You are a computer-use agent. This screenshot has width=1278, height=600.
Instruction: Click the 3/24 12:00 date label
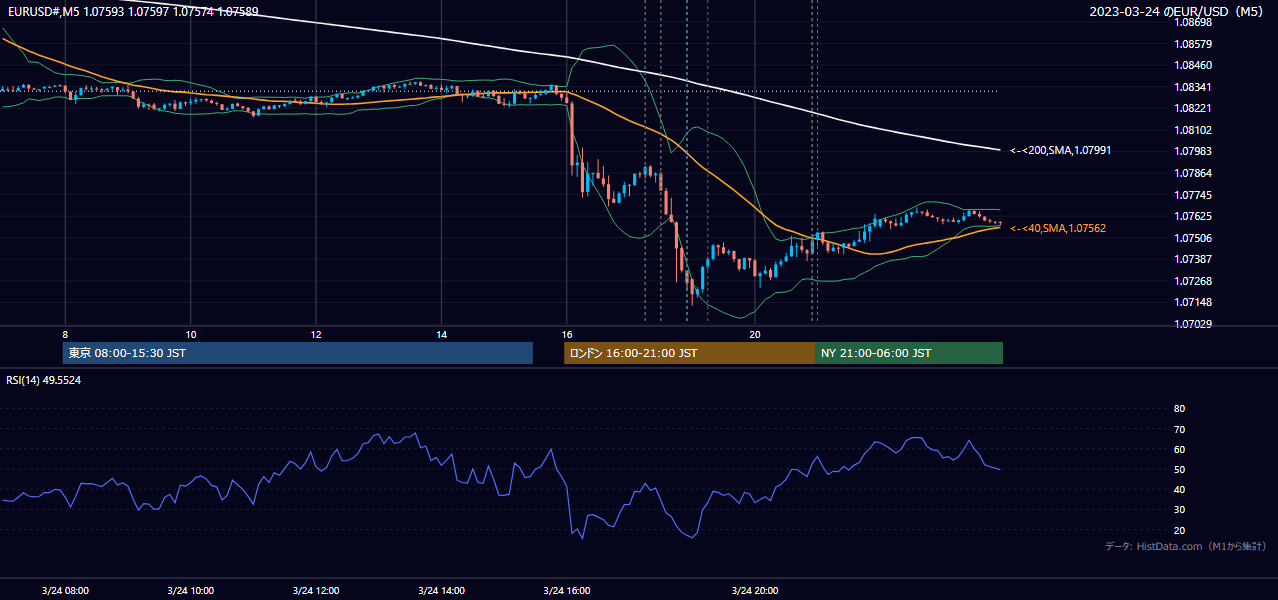(316, 590)
